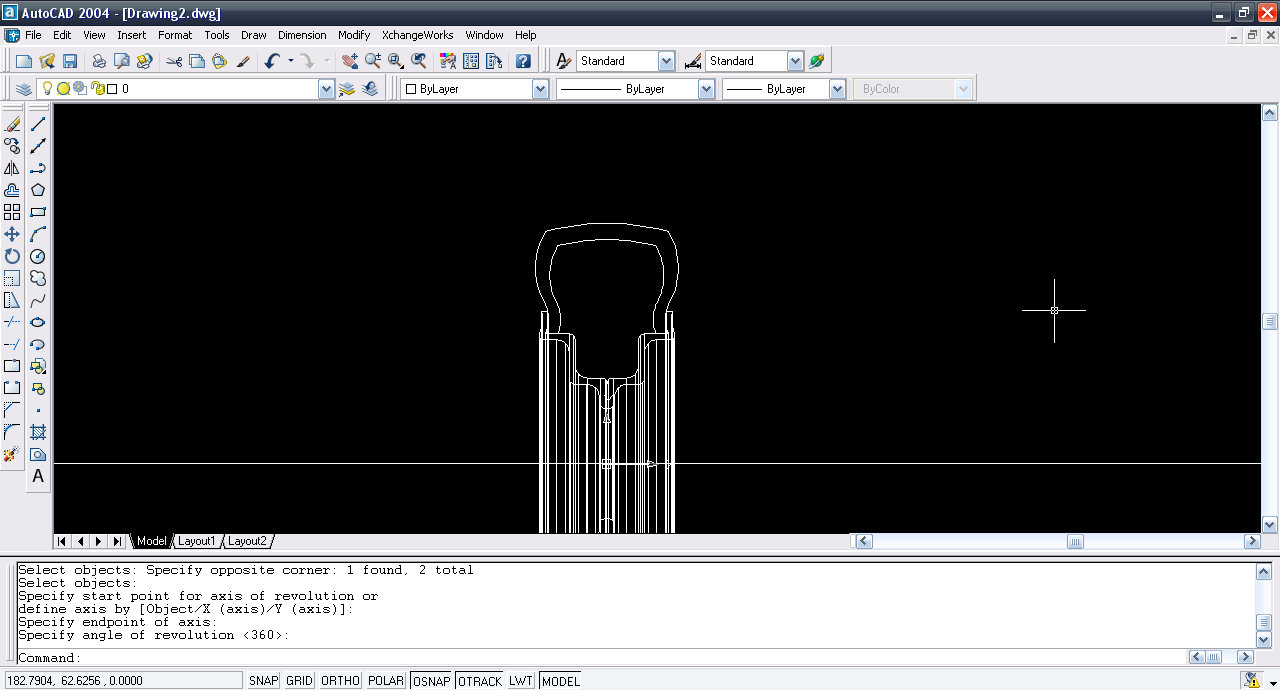Select the Spline tool
The width and height of the screenshot is (1280, 690).
coord(38,300)
